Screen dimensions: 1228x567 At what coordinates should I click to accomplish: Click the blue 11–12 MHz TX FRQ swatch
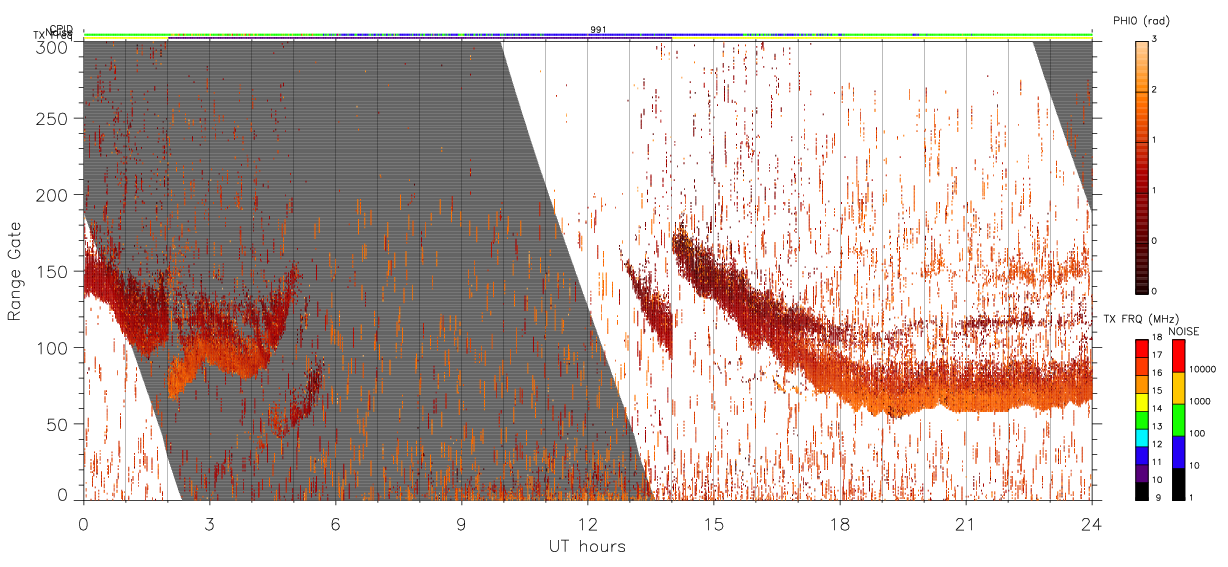[x=1141, y=454]
